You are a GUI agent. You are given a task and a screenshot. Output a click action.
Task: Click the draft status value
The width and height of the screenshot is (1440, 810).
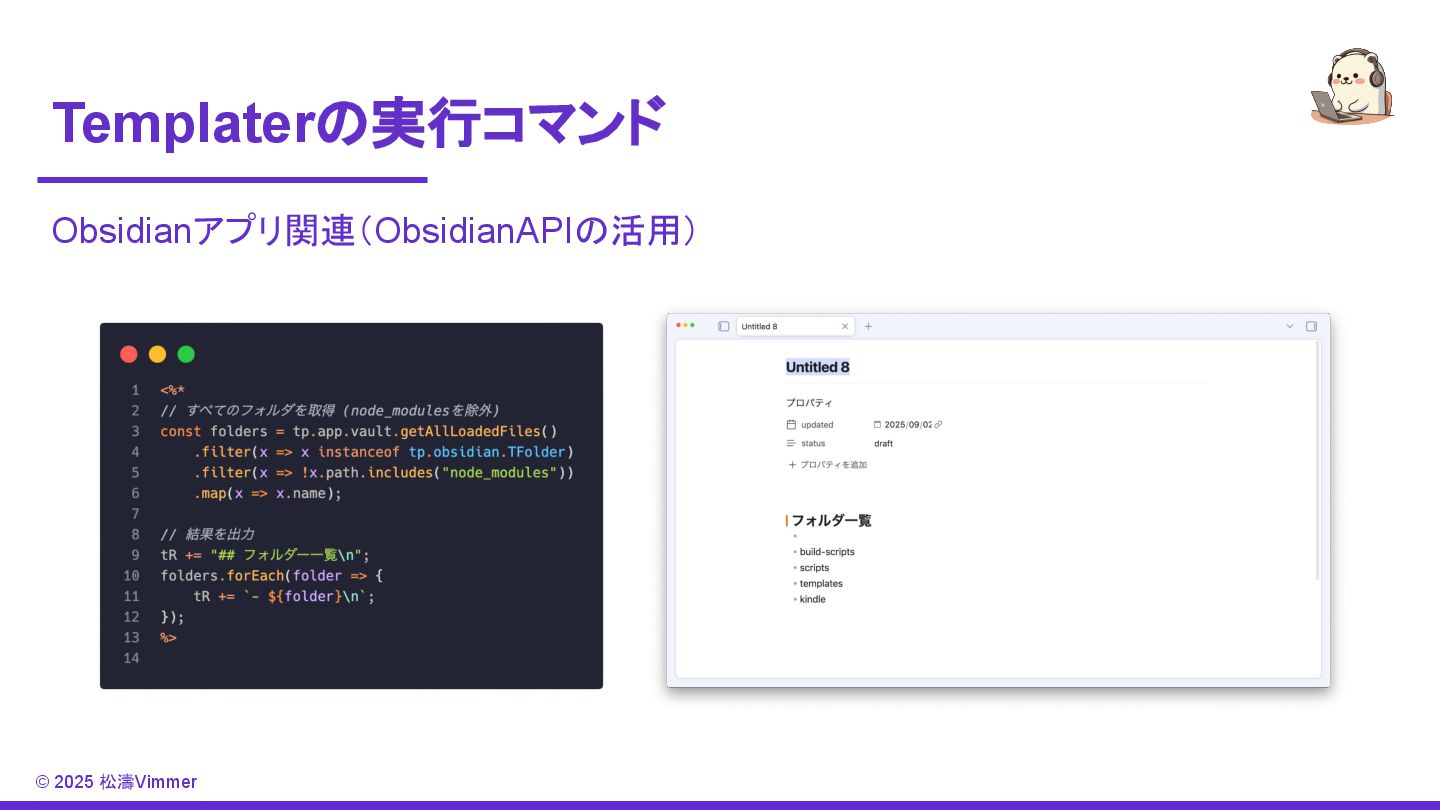point(883,443)
